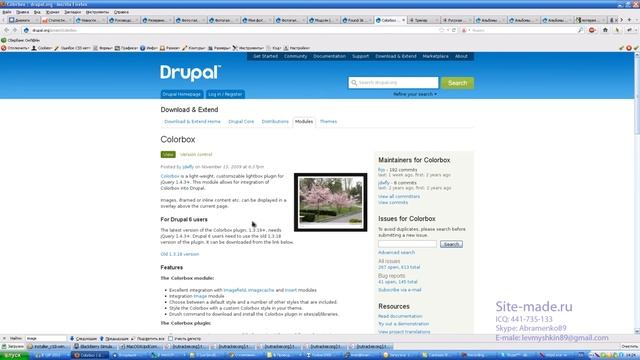Click View all committers link

(399, 197)
